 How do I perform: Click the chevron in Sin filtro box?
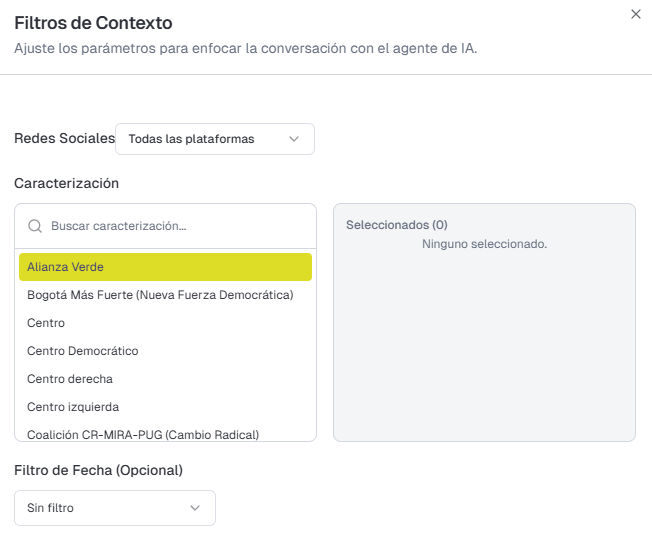click(195, 508)
